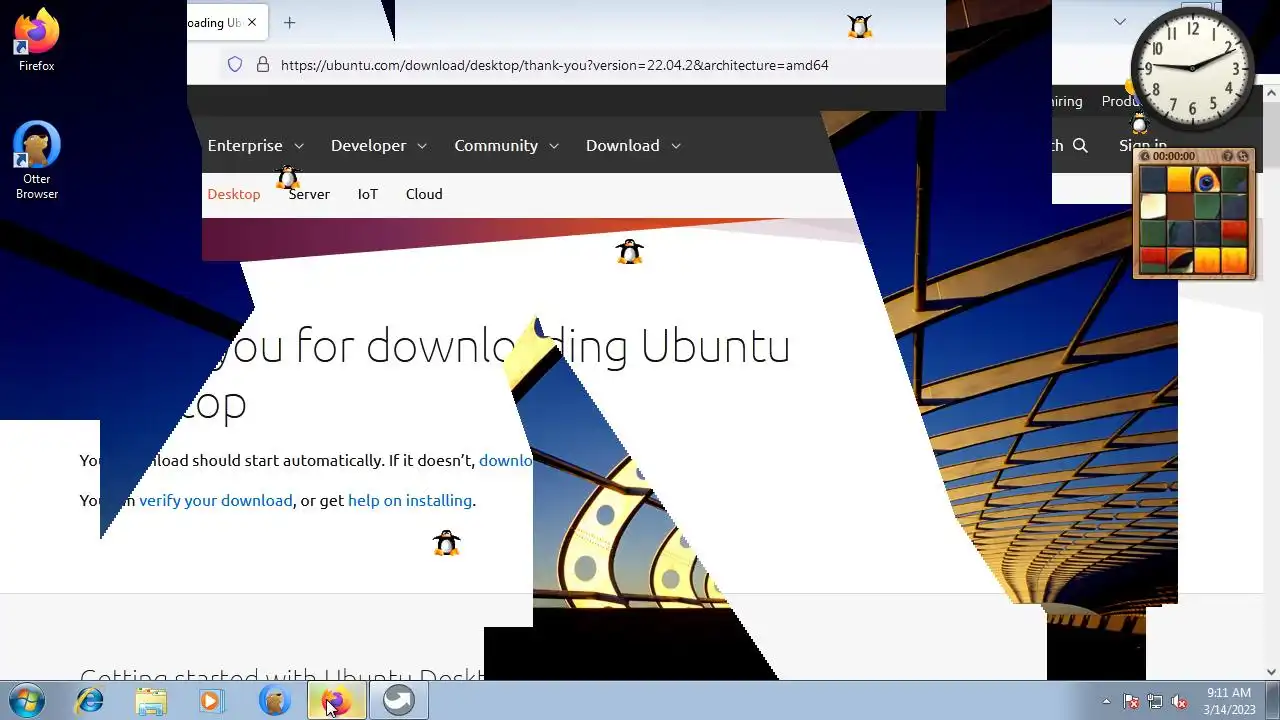Open the list all tabs chevron

(x=1119, y=22)
